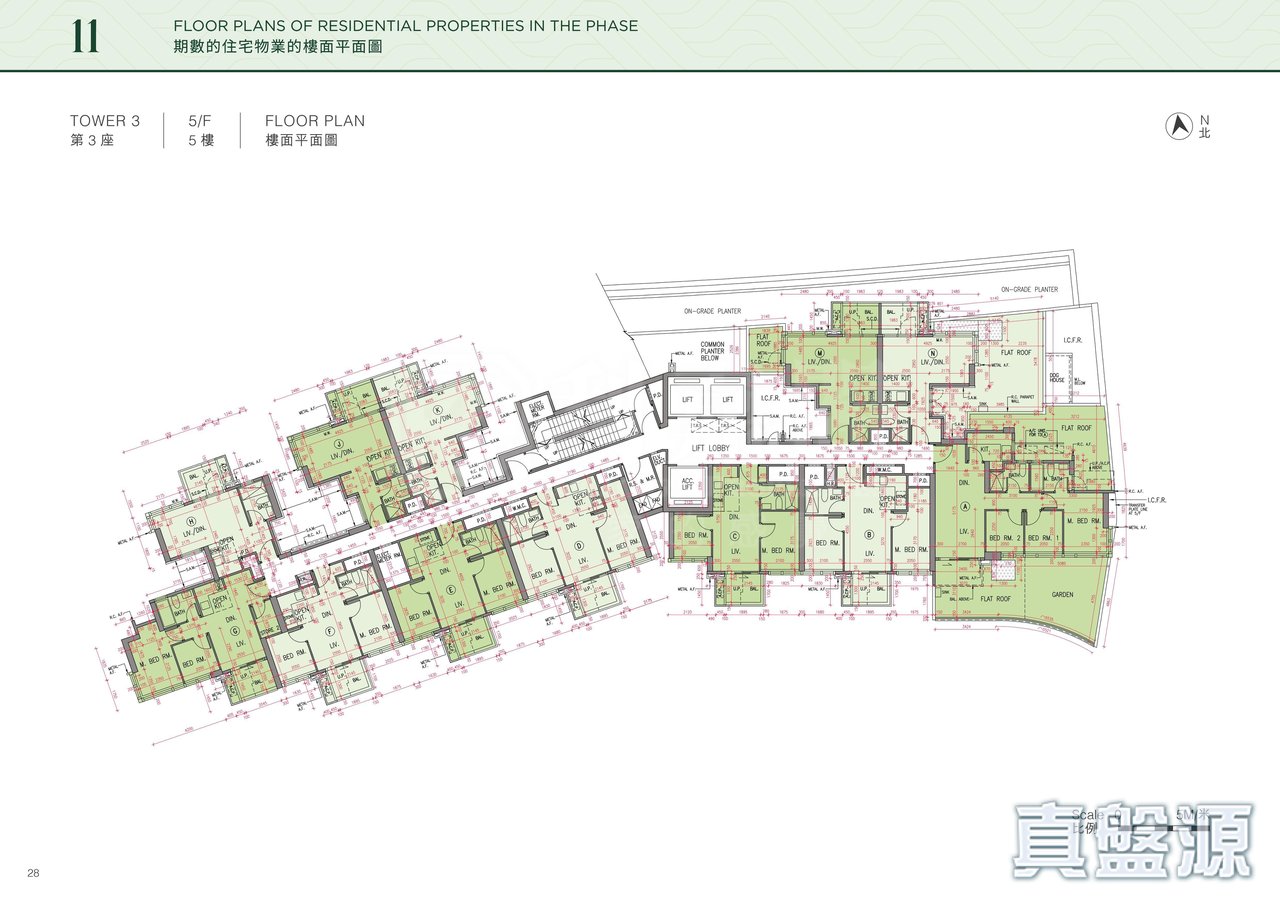Click the "第3座" label

(x=92, y=141)
